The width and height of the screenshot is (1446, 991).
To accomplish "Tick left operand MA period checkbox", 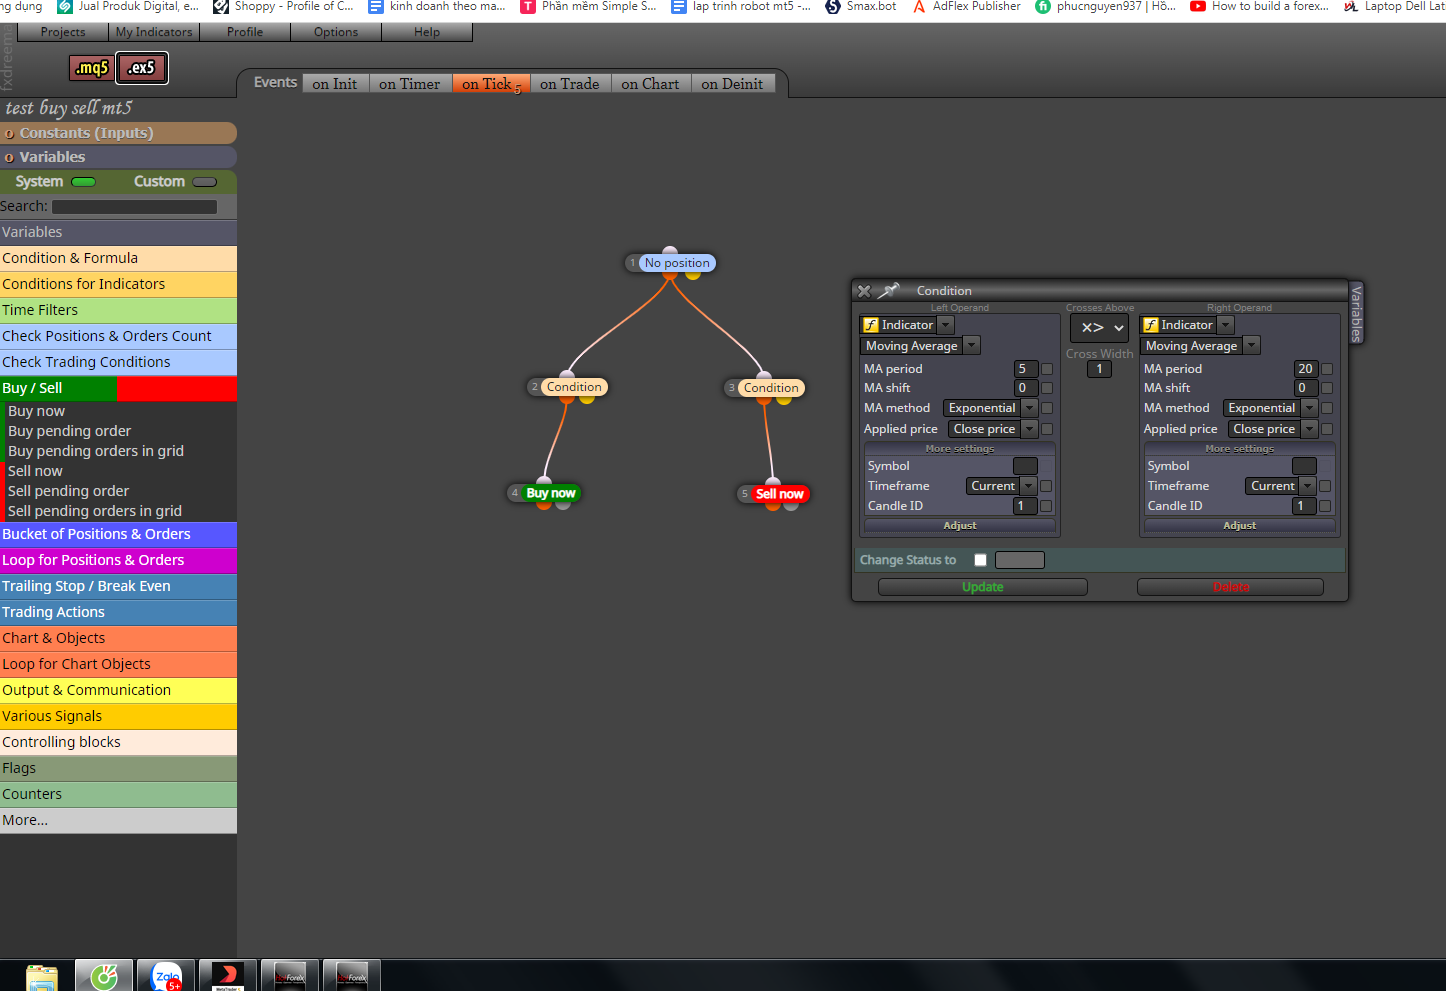I will [1047, 369].
